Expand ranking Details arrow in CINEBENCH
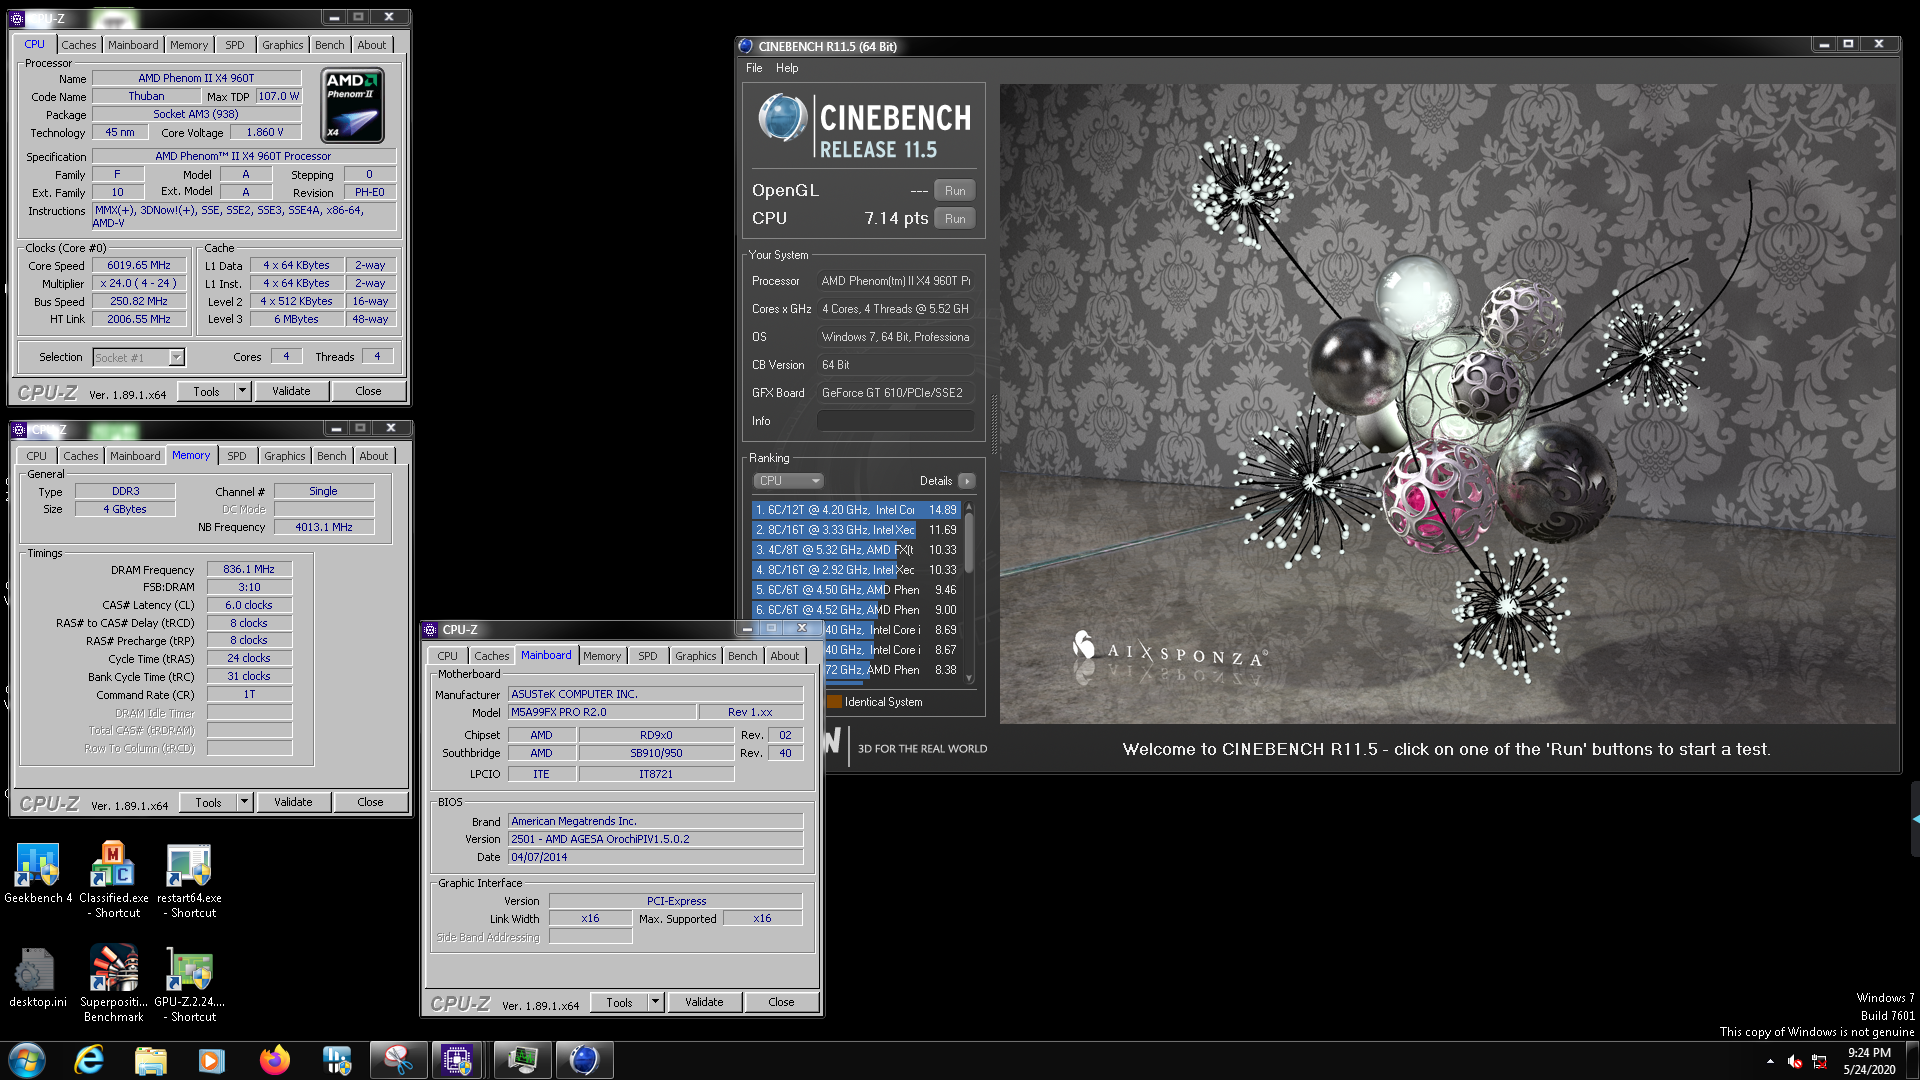The image size is (1920, 1080). tap(967, 481)
